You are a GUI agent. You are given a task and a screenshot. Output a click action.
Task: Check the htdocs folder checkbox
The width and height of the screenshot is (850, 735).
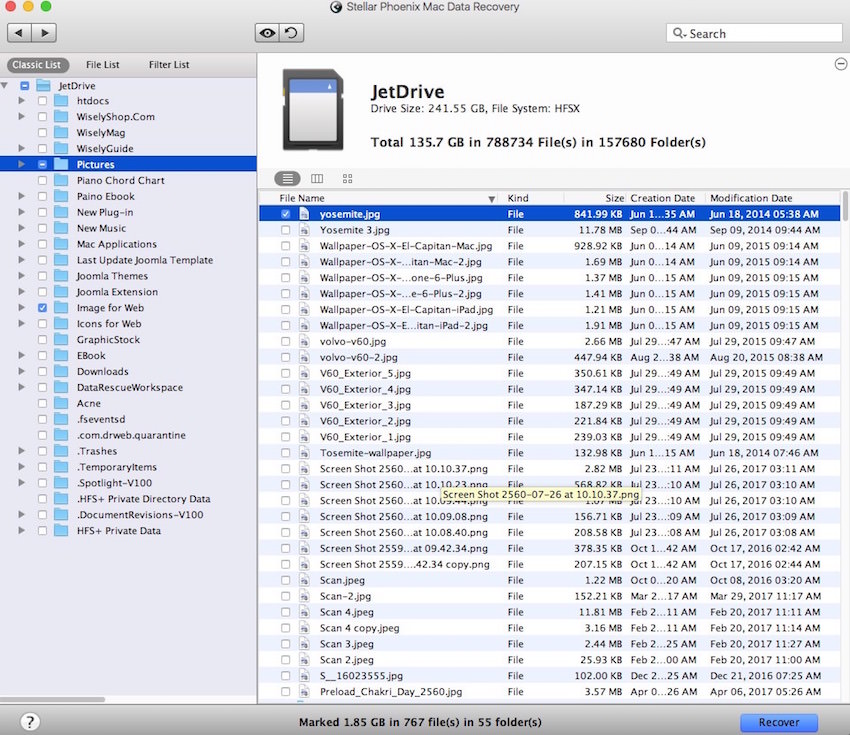click(42, 101)
